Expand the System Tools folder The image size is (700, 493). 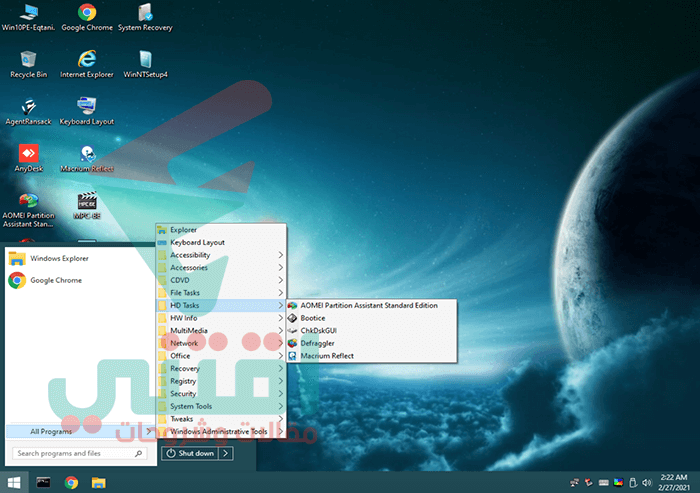point(221,406)
